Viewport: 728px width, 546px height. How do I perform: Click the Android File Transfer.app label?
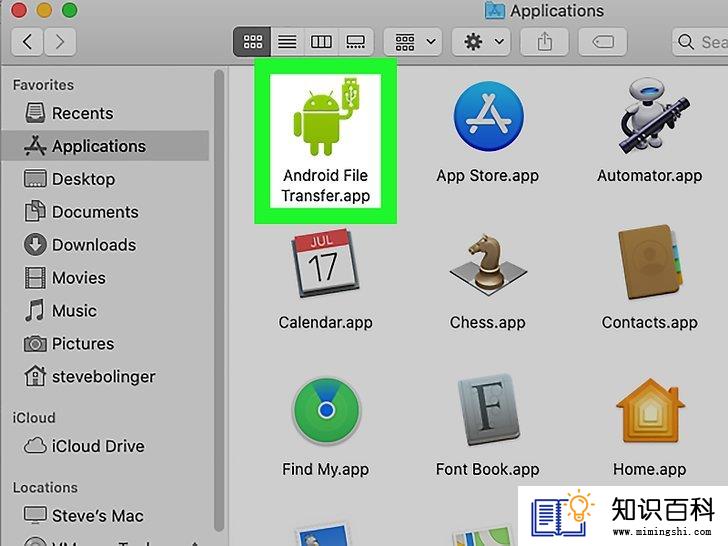click(x=325, y=186)
